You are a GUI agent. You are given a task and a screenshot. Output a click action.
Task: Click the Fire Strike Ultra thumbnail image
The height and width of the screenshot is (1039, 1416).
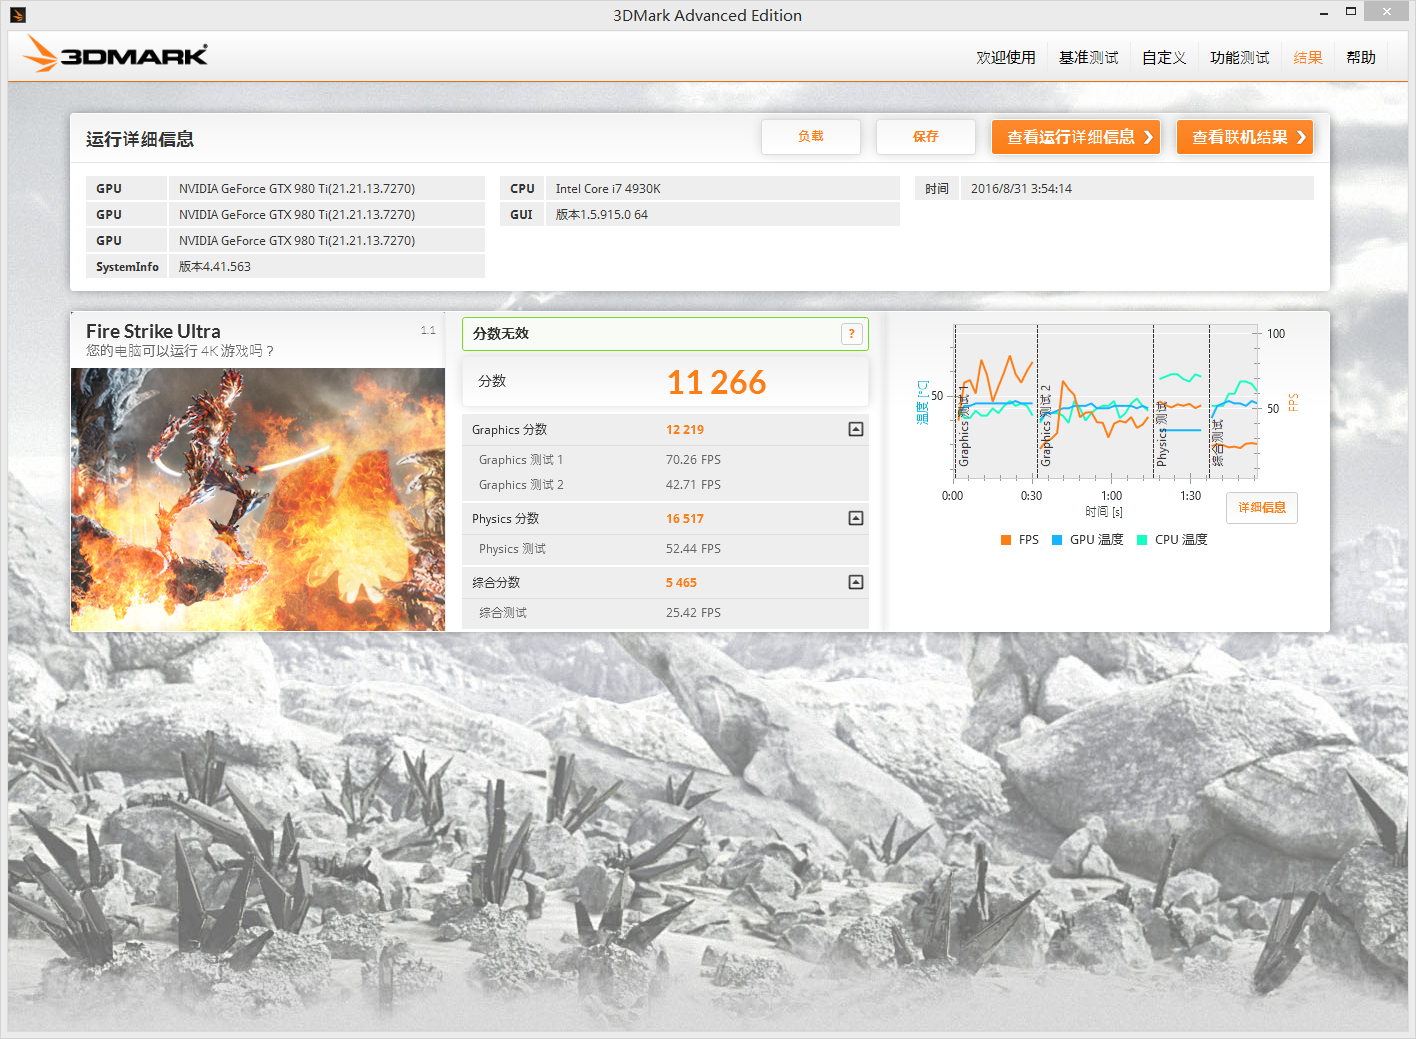click(258, 499)
